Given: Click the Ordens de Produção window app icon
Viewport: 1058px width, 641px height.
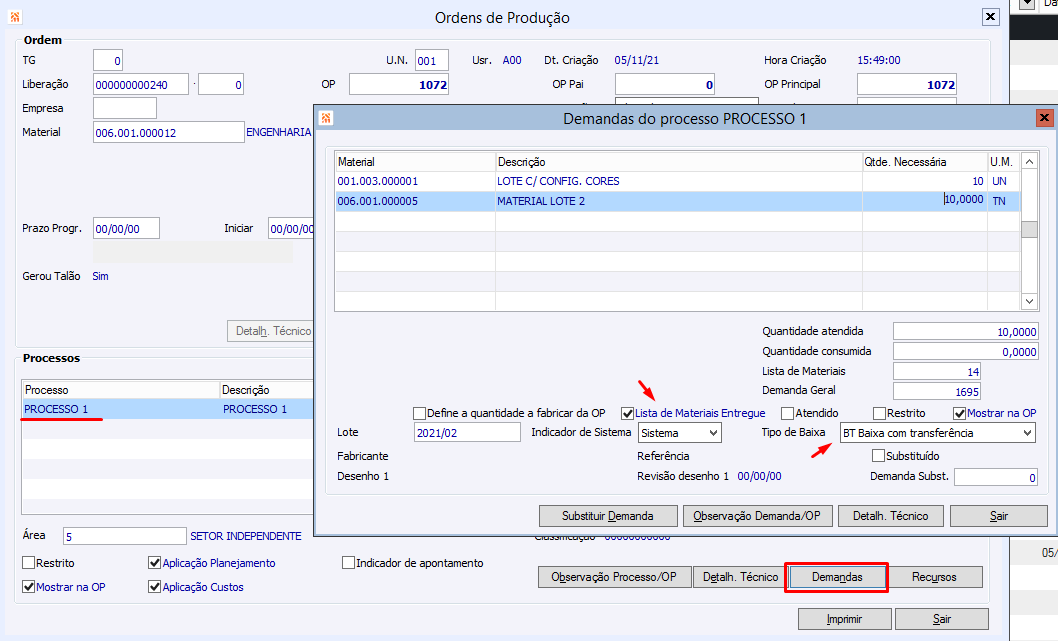Looking at the screenshot, I should (x=15, y=17).
